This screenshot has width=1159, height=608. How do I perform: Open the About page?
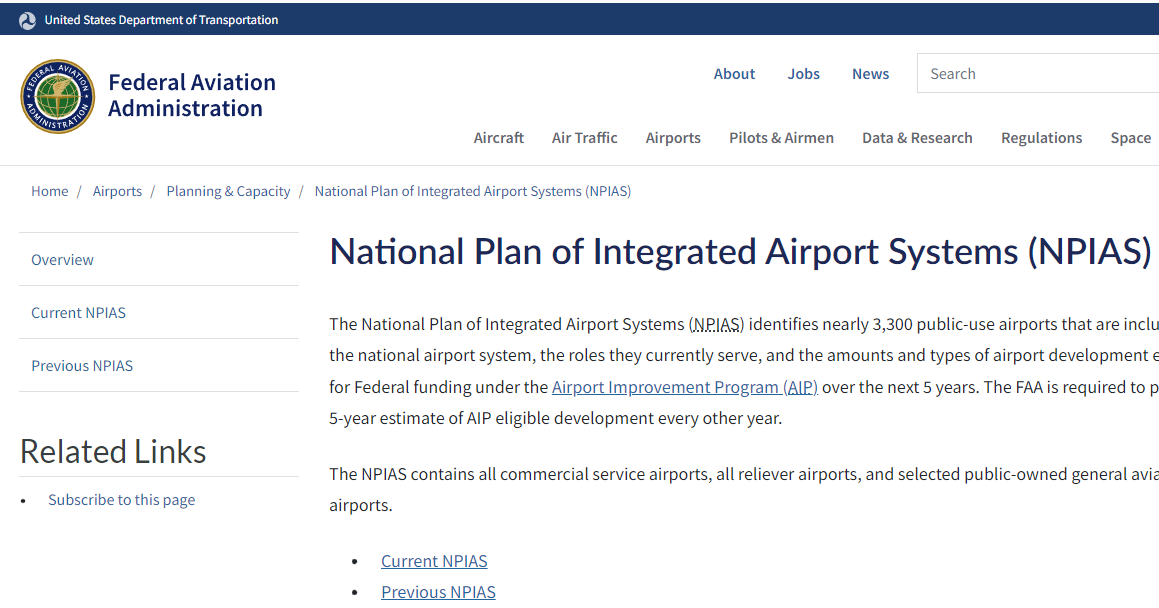tap(734, 74)
